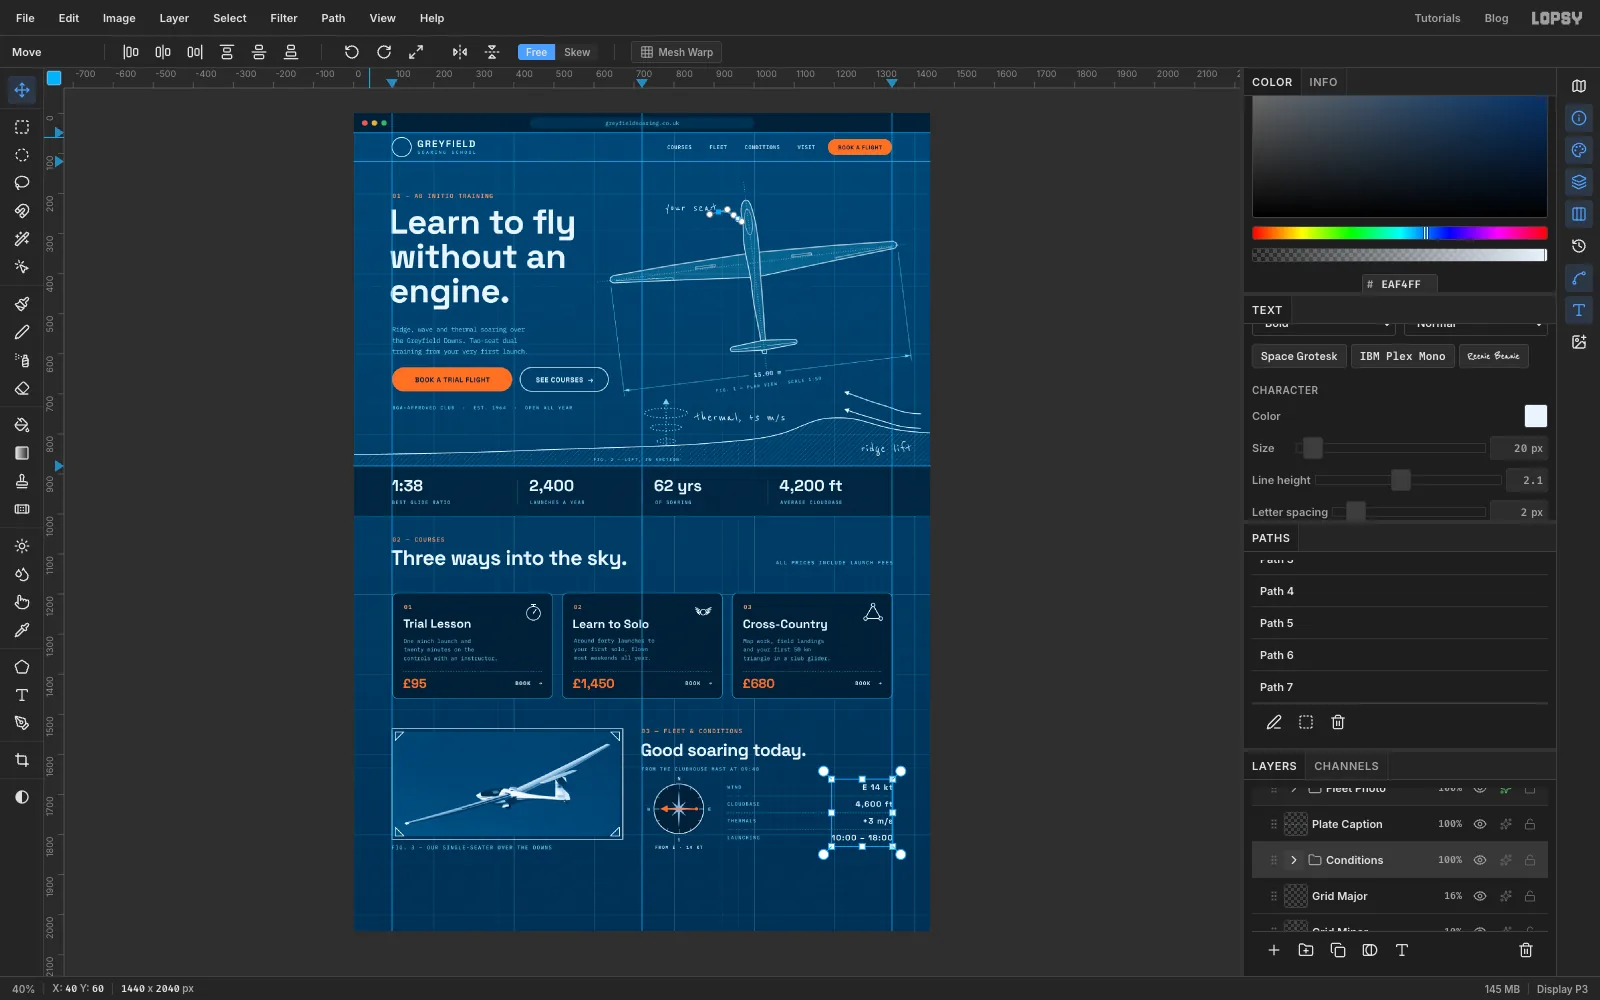Create a new layer group
Viewport: 1600px width, 1000px height.
1306,950
